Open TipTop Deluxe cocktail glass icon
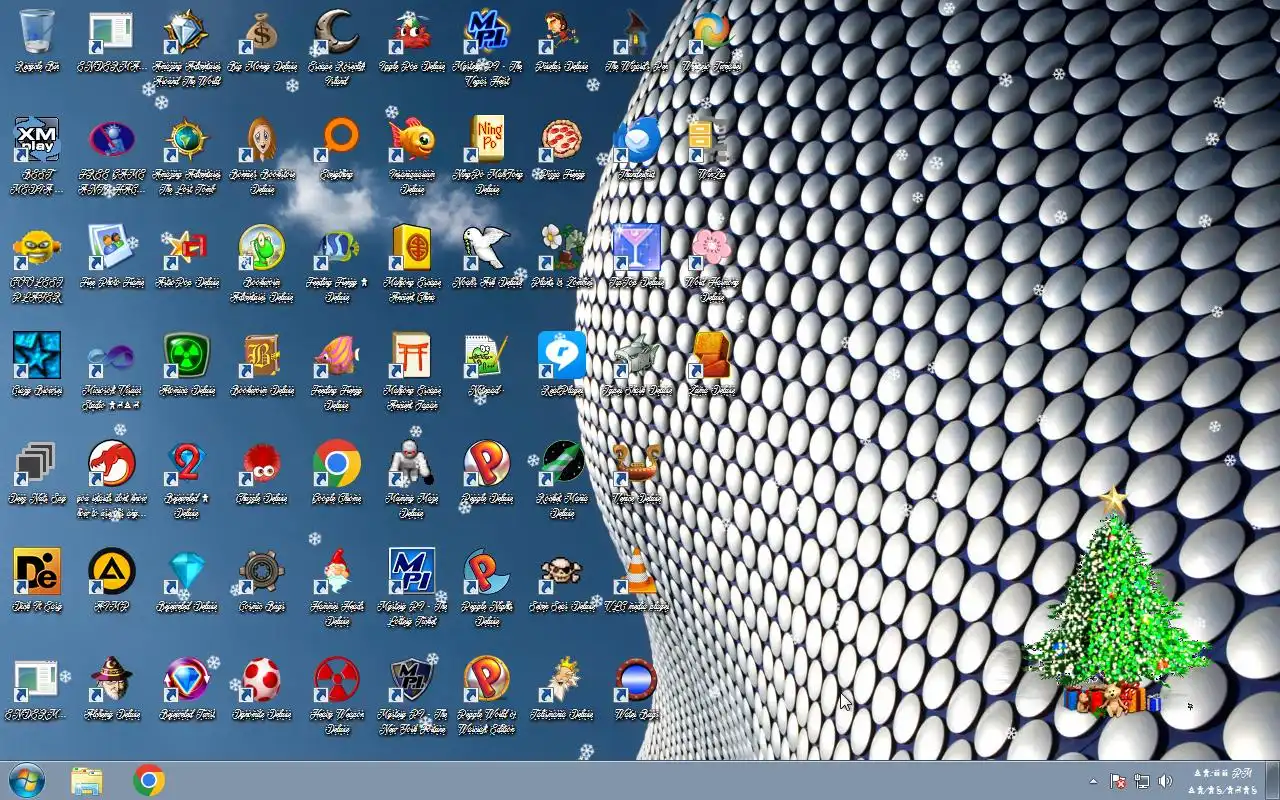This screenshot has width=1280, height=800. [x=637, y=248]
